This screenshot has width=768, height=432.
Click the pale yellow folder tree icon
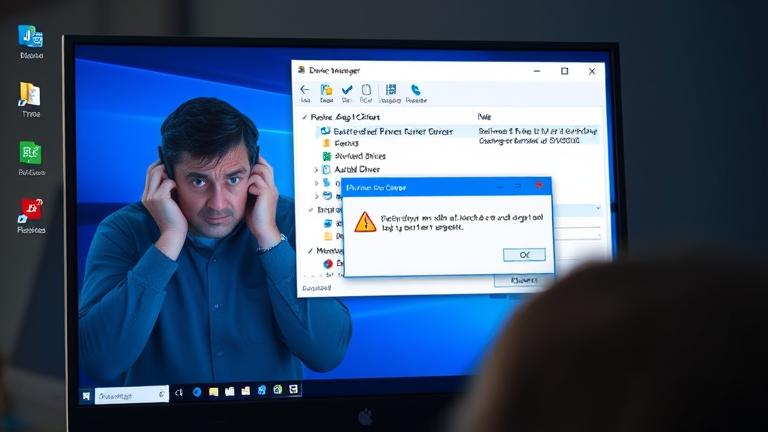328,236
